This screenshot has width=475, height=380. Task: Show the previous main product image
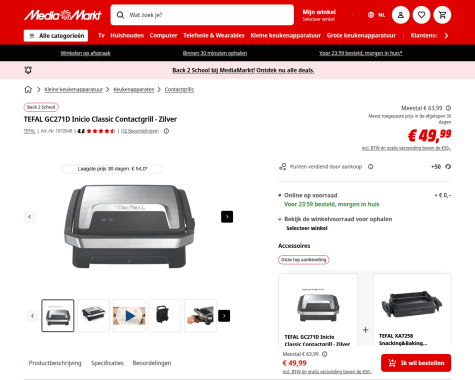[29, 217]
